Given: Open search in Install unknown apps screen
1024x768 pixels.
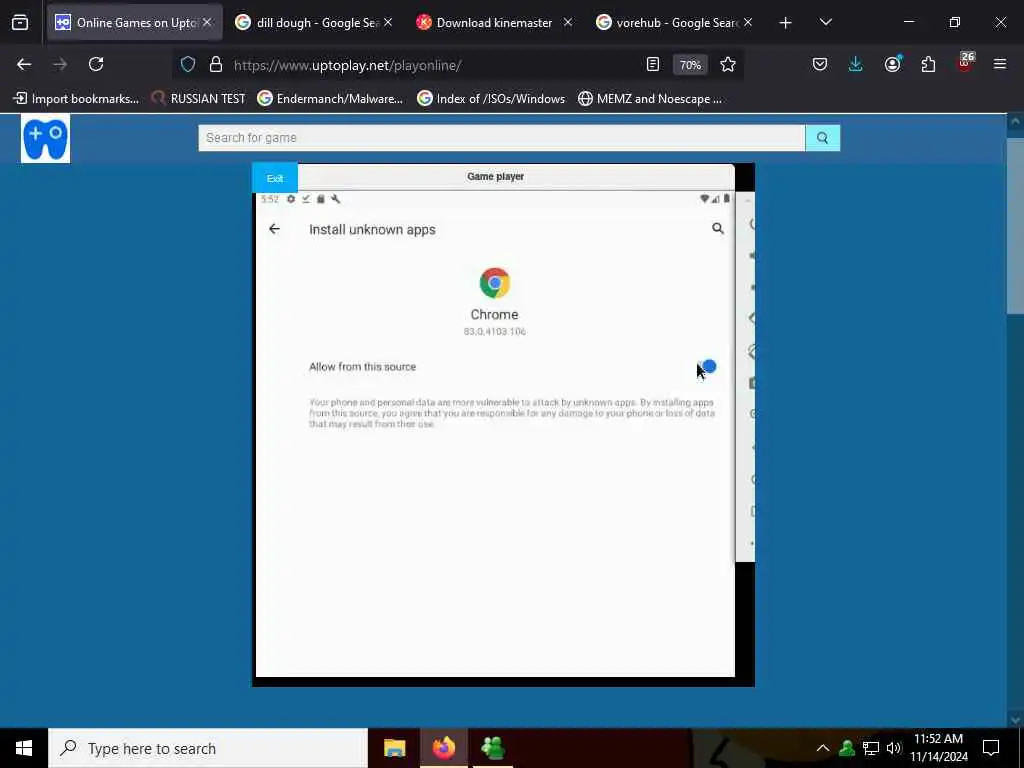Looking at the screenshot, I should (x=718, y=228).
